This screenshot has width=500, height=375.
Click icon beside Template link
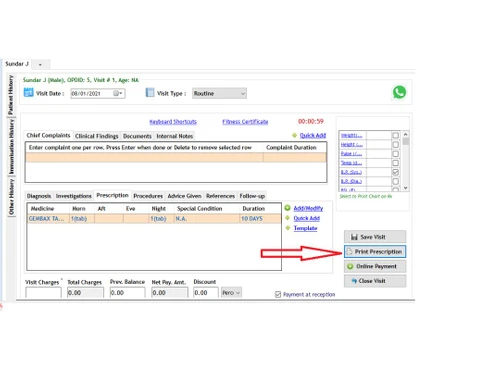pos(288,228)
